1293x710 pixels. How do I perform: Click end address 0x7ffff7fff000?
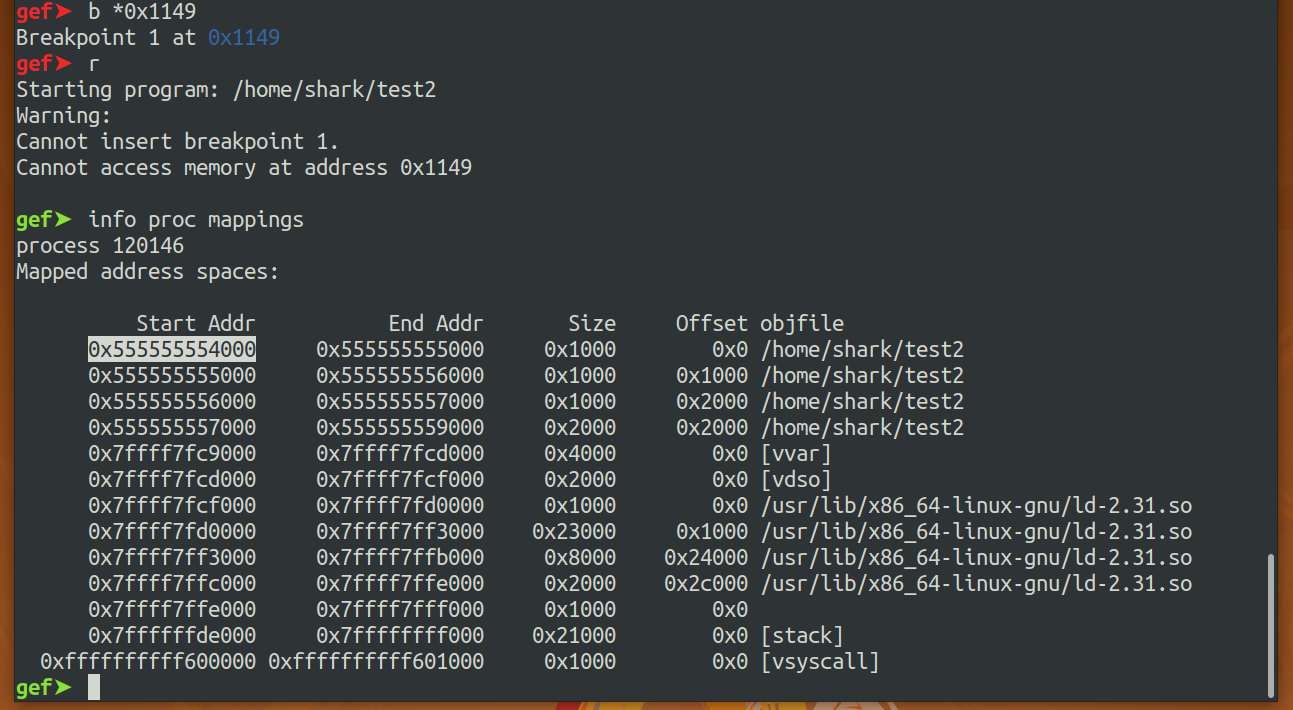400,610
